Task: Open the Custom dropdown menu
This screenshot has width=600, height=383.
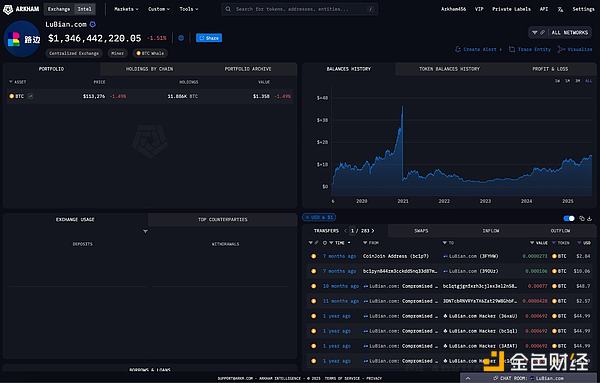Action: 159,9
